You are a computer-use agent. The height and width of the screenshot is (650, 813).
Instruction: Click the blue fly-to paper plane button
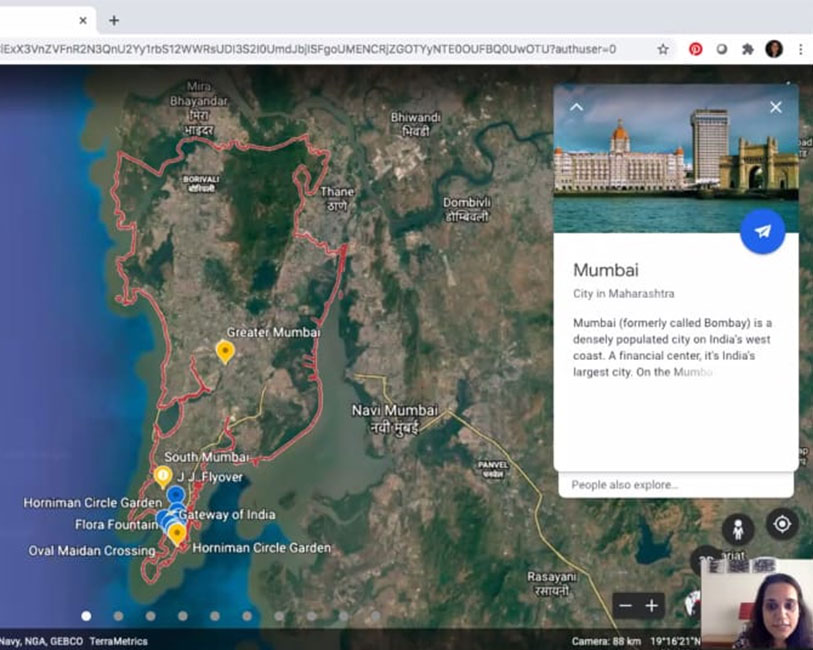(762, 231)
